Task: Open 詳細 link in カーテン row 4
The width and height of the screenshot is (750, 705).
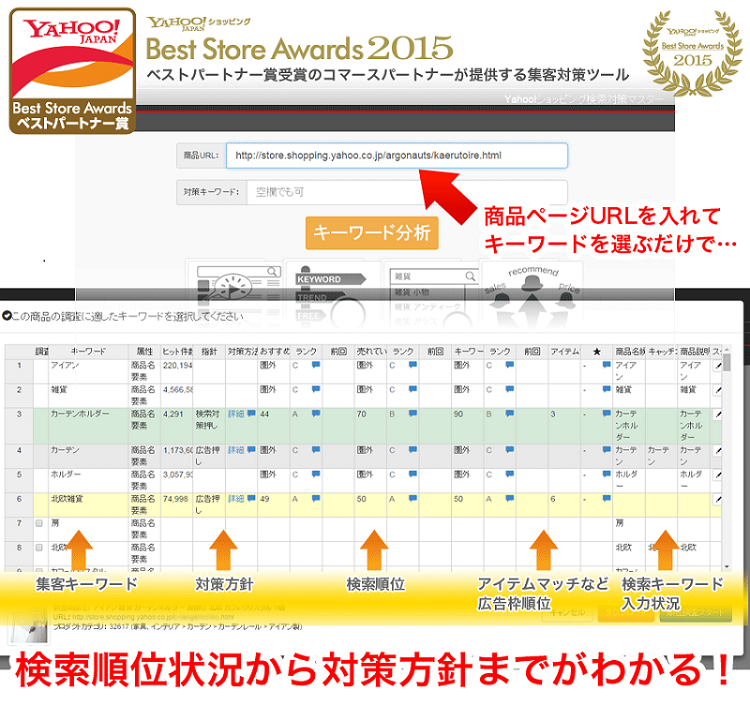Action: (x=236, y=450)
